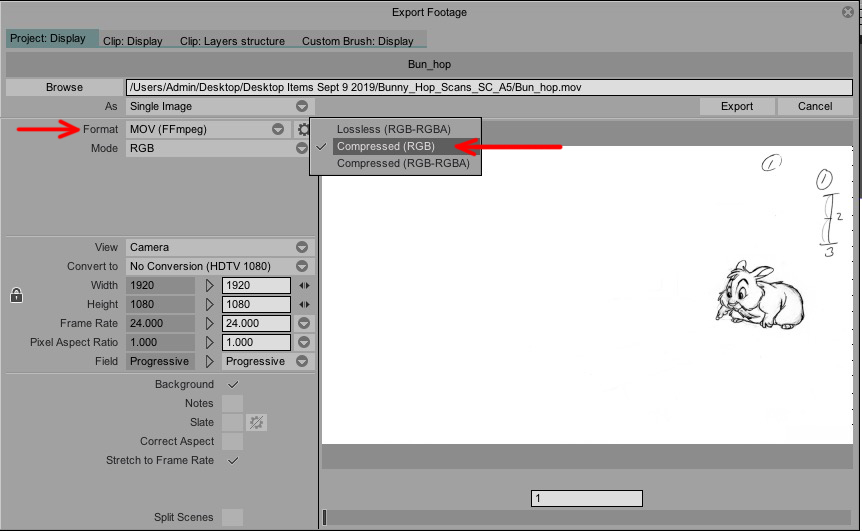The width and height of the screenshot is (862, 531).
Task: Click the source Height 1080 value
Action: tap(160, 305)
